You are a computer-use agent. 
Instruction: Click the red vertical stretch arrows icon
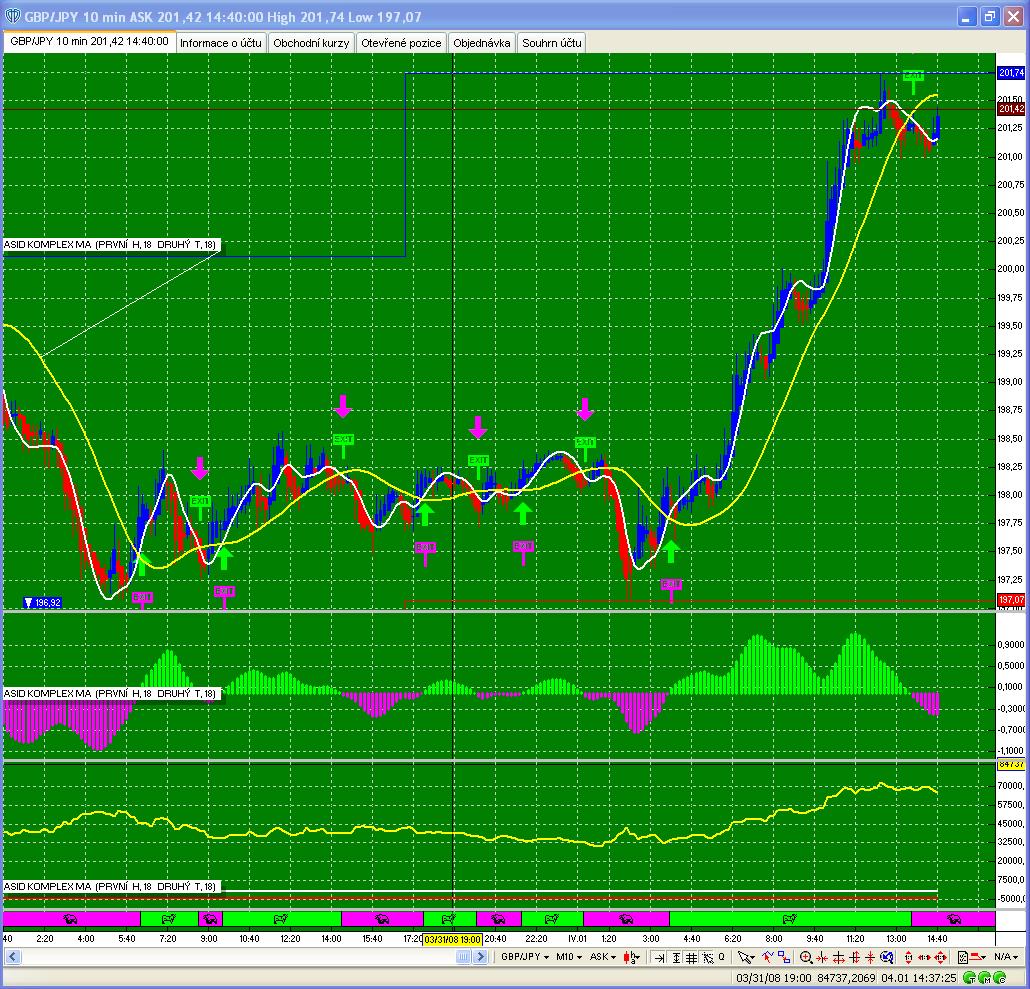tap(908, 957)
